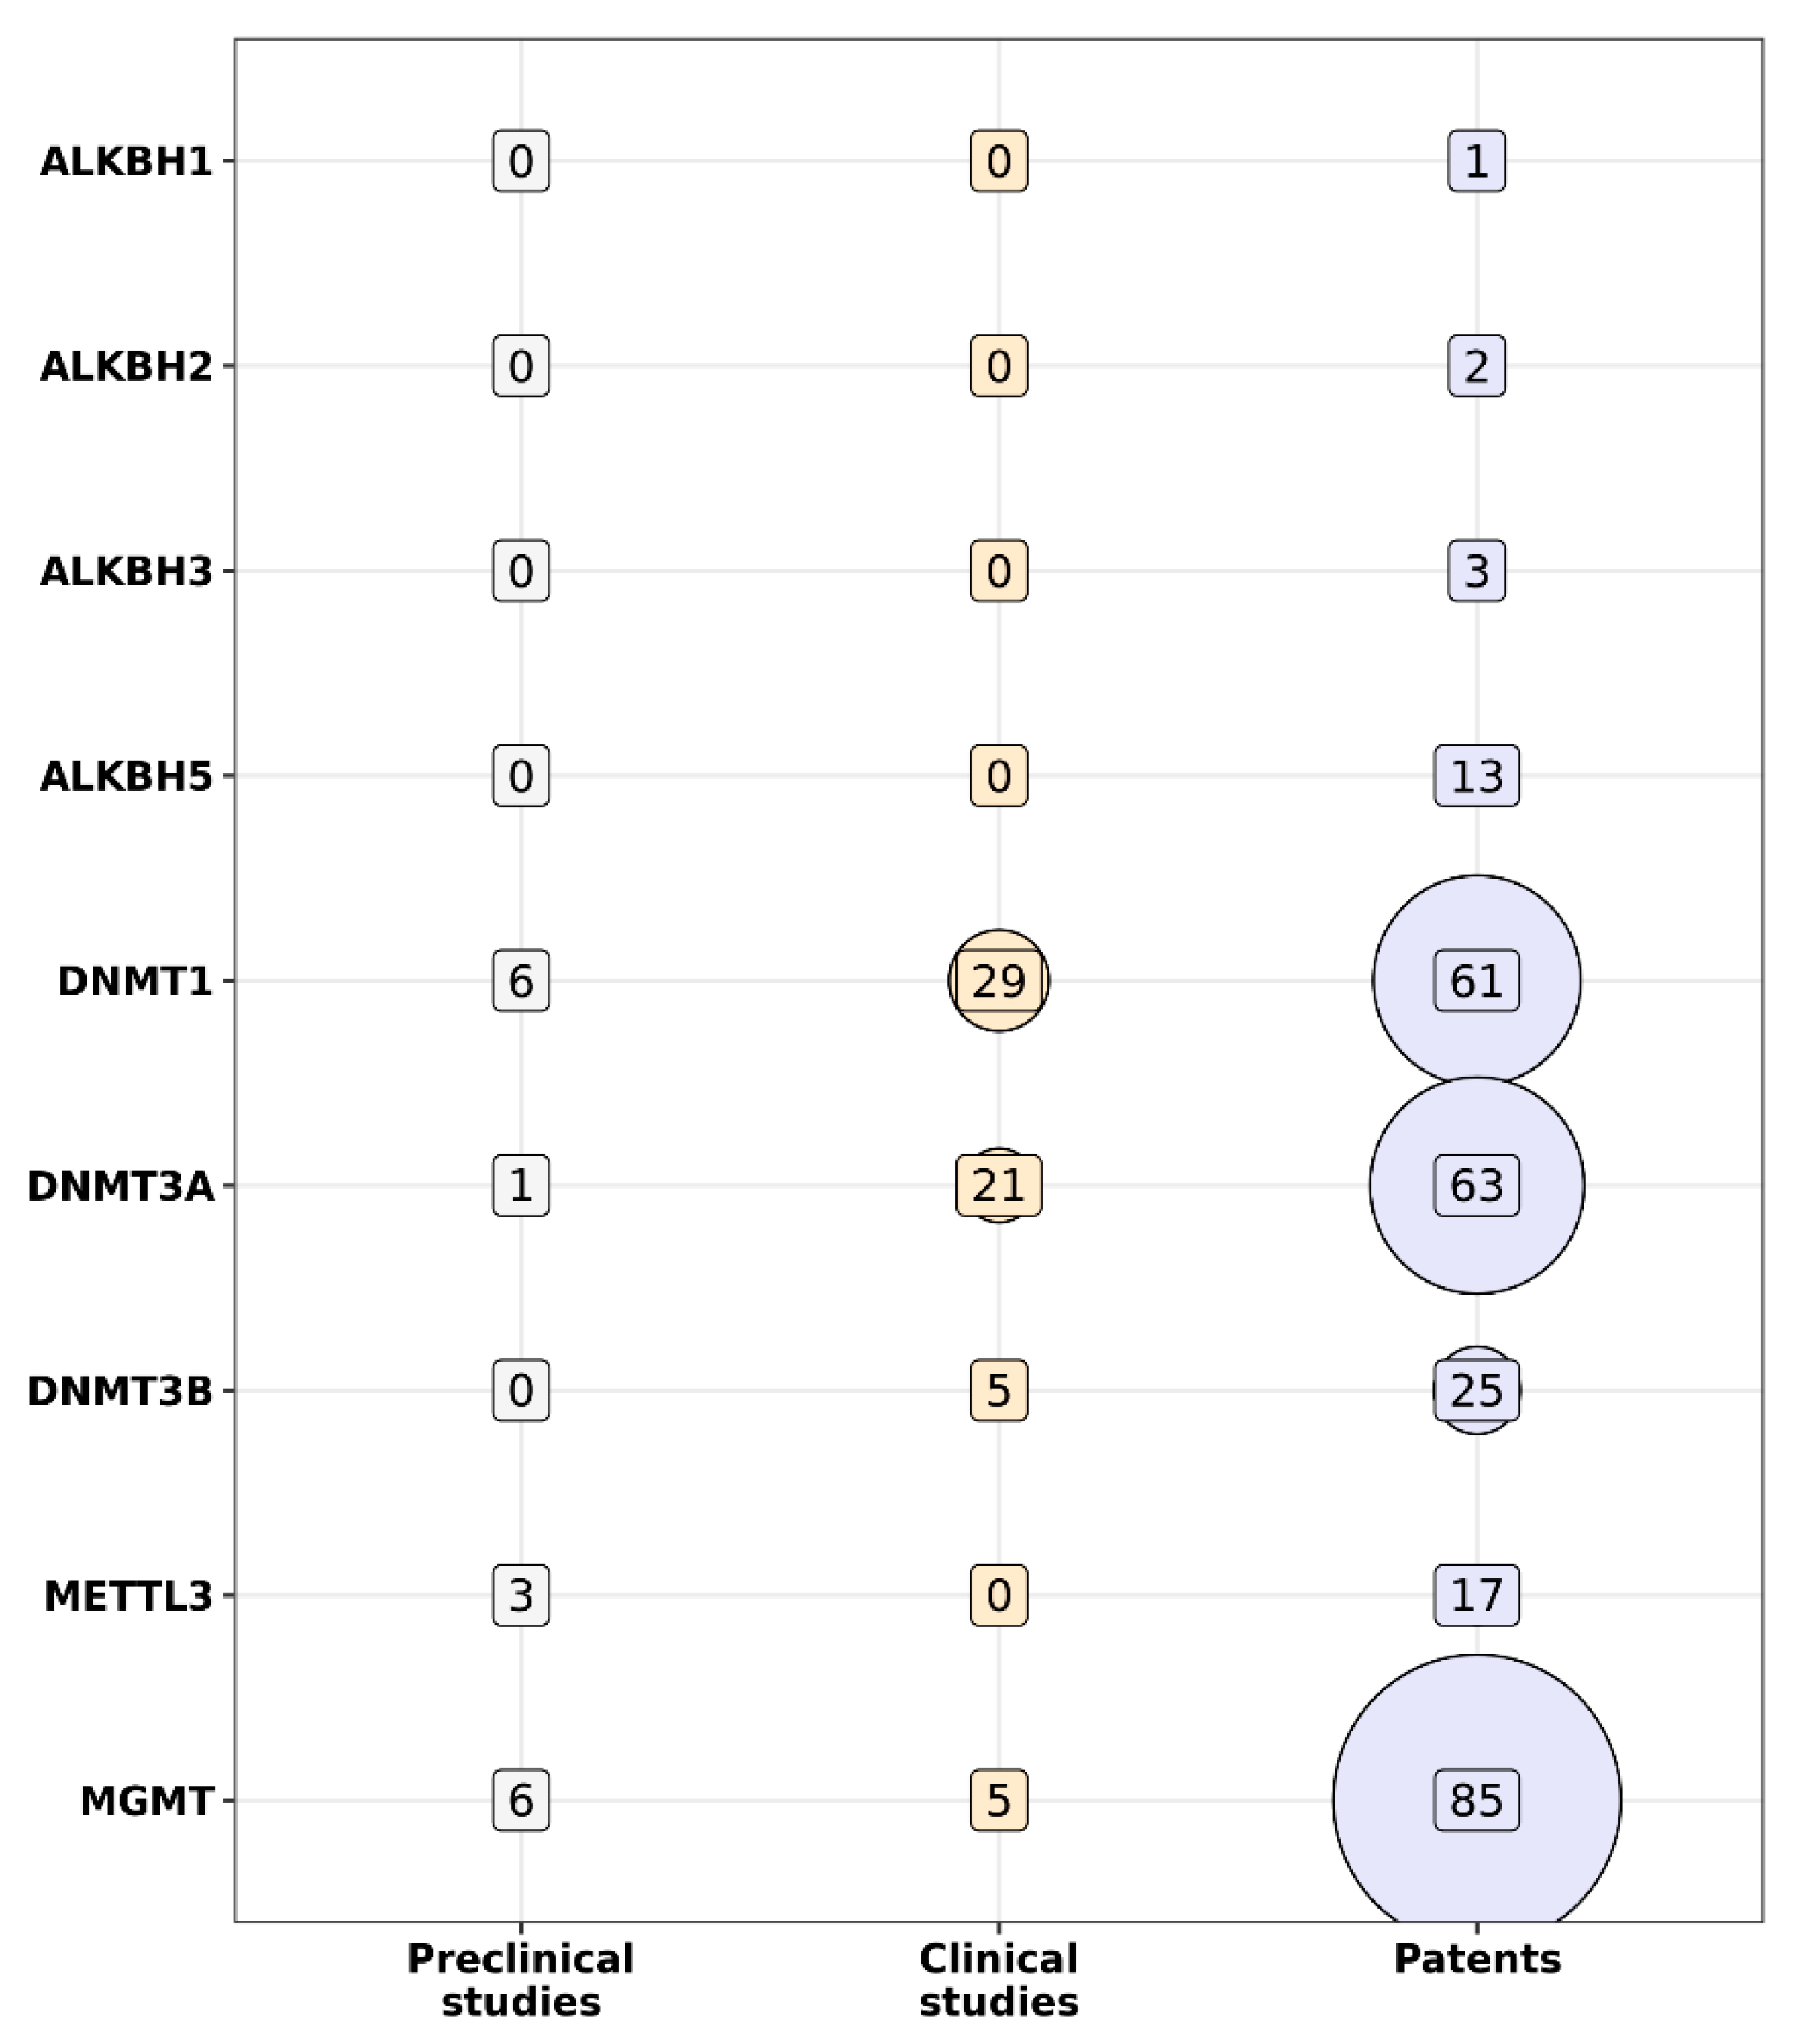Select the ALKBH3 row label
This screenshot has height=2044, width=1798.
tap(126, 571)
